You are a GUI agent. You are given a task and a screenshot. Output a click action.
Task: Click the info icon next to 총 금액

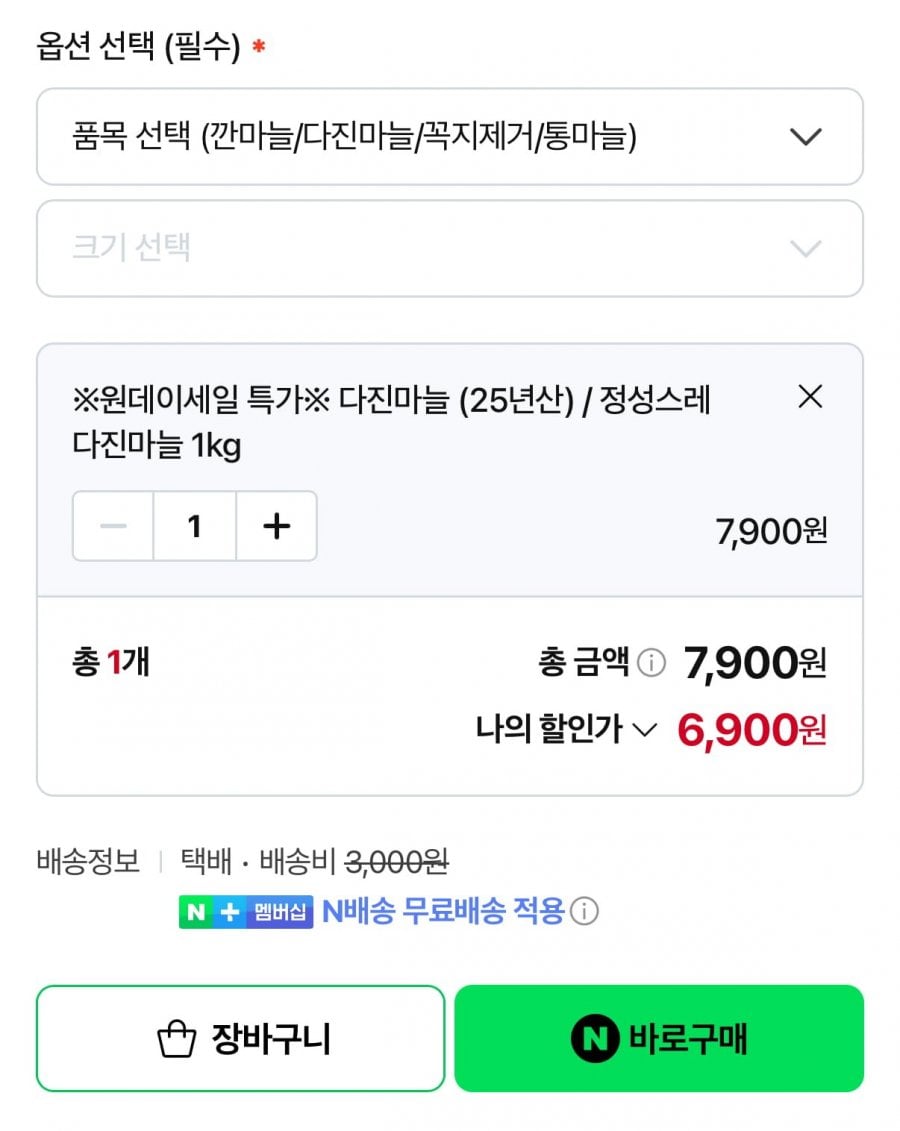coord(651,662)
